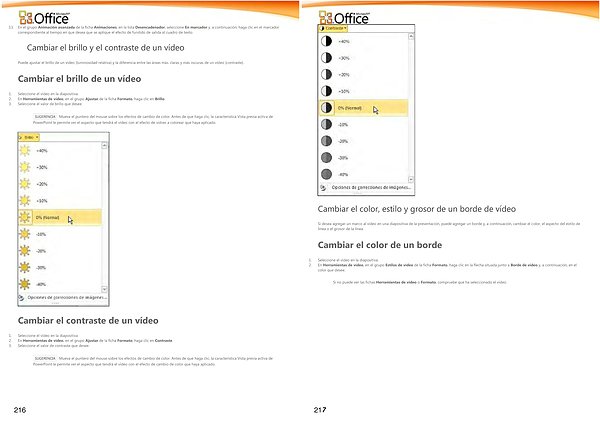This screenshot has height=424, width=600.
Task: Select the -40% brightness sun icon
Action: [x=25, y=284]
